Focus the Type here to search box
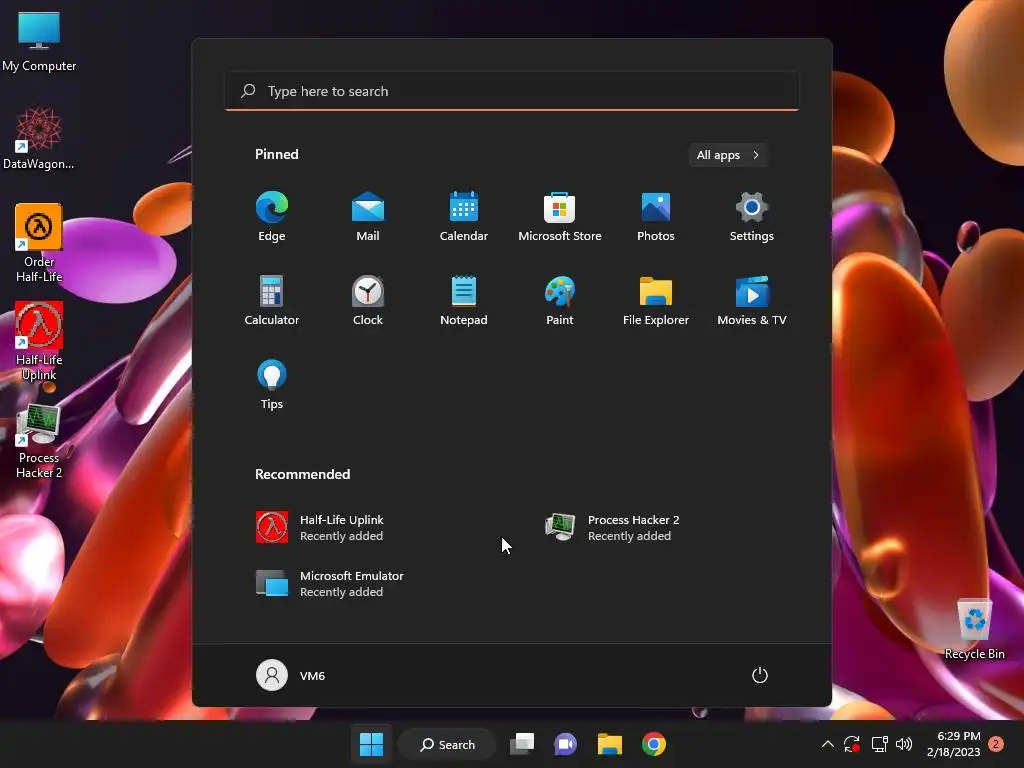Viewport: 1024px width, 768px height. click(x=512, y=91)
